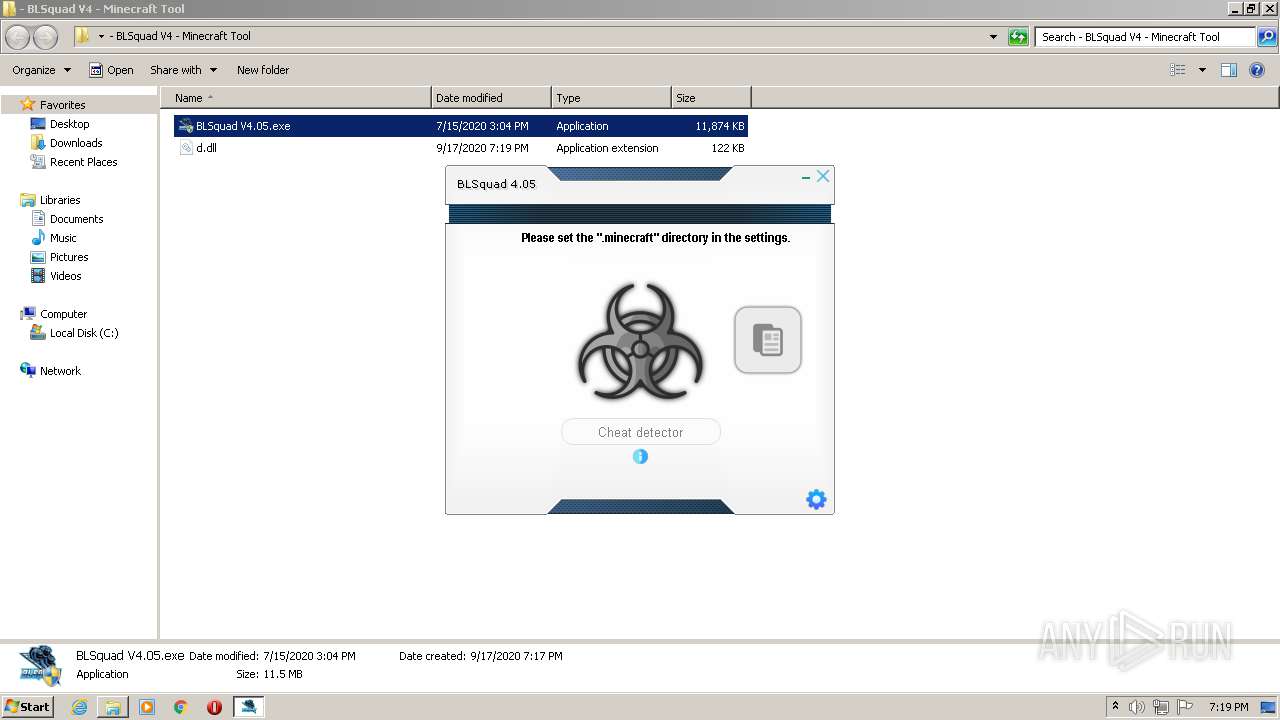1280x720 pixels.
Task: Expand the Organize dropdown arrow
Action: point(67,70)
